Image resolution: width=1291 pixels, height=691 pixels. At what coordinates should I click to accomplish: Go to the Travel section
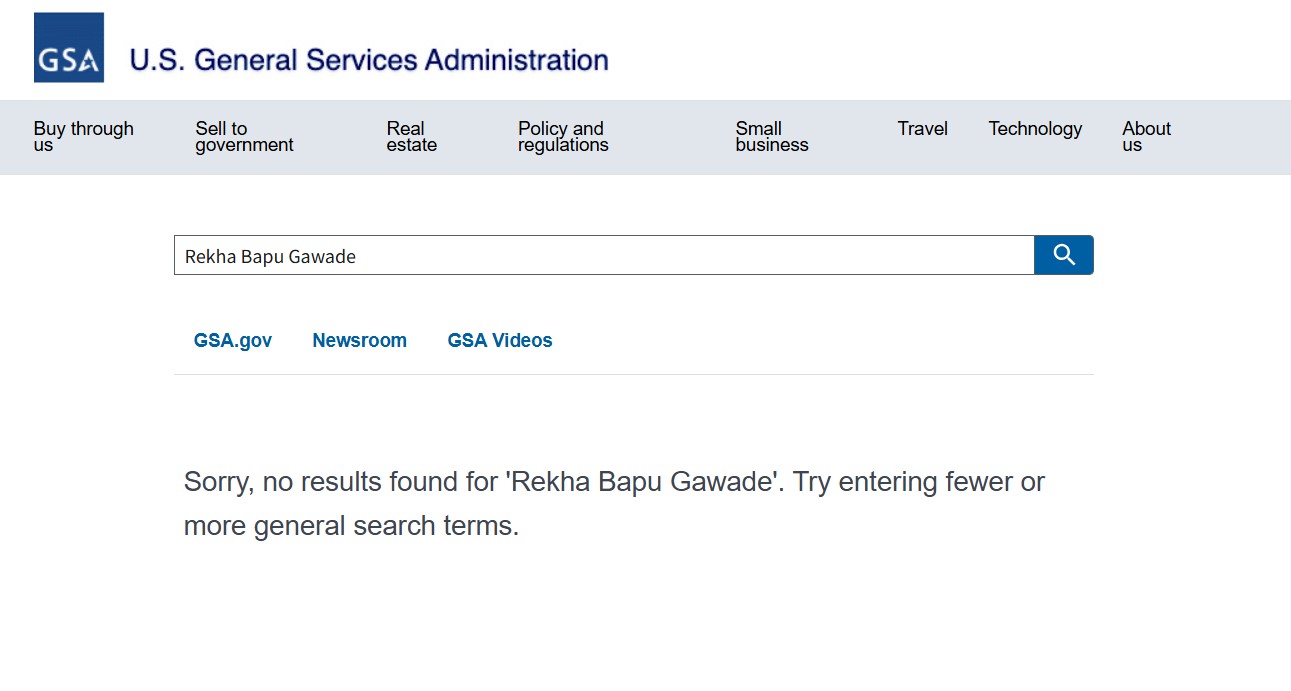922,129
